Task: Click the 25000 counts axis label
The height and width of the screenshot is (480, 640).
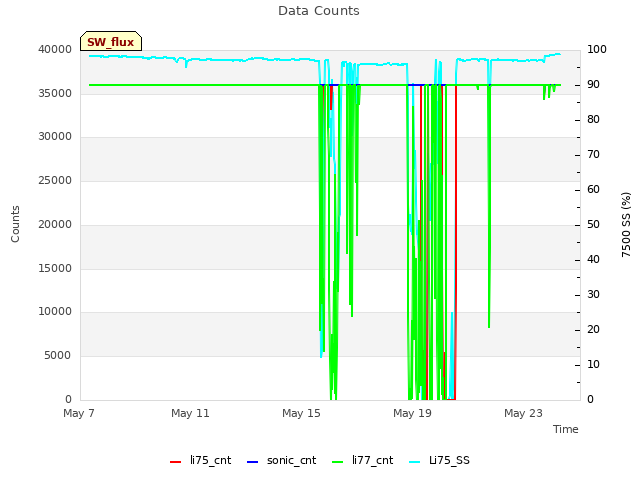Action: [x=55, y=181]
